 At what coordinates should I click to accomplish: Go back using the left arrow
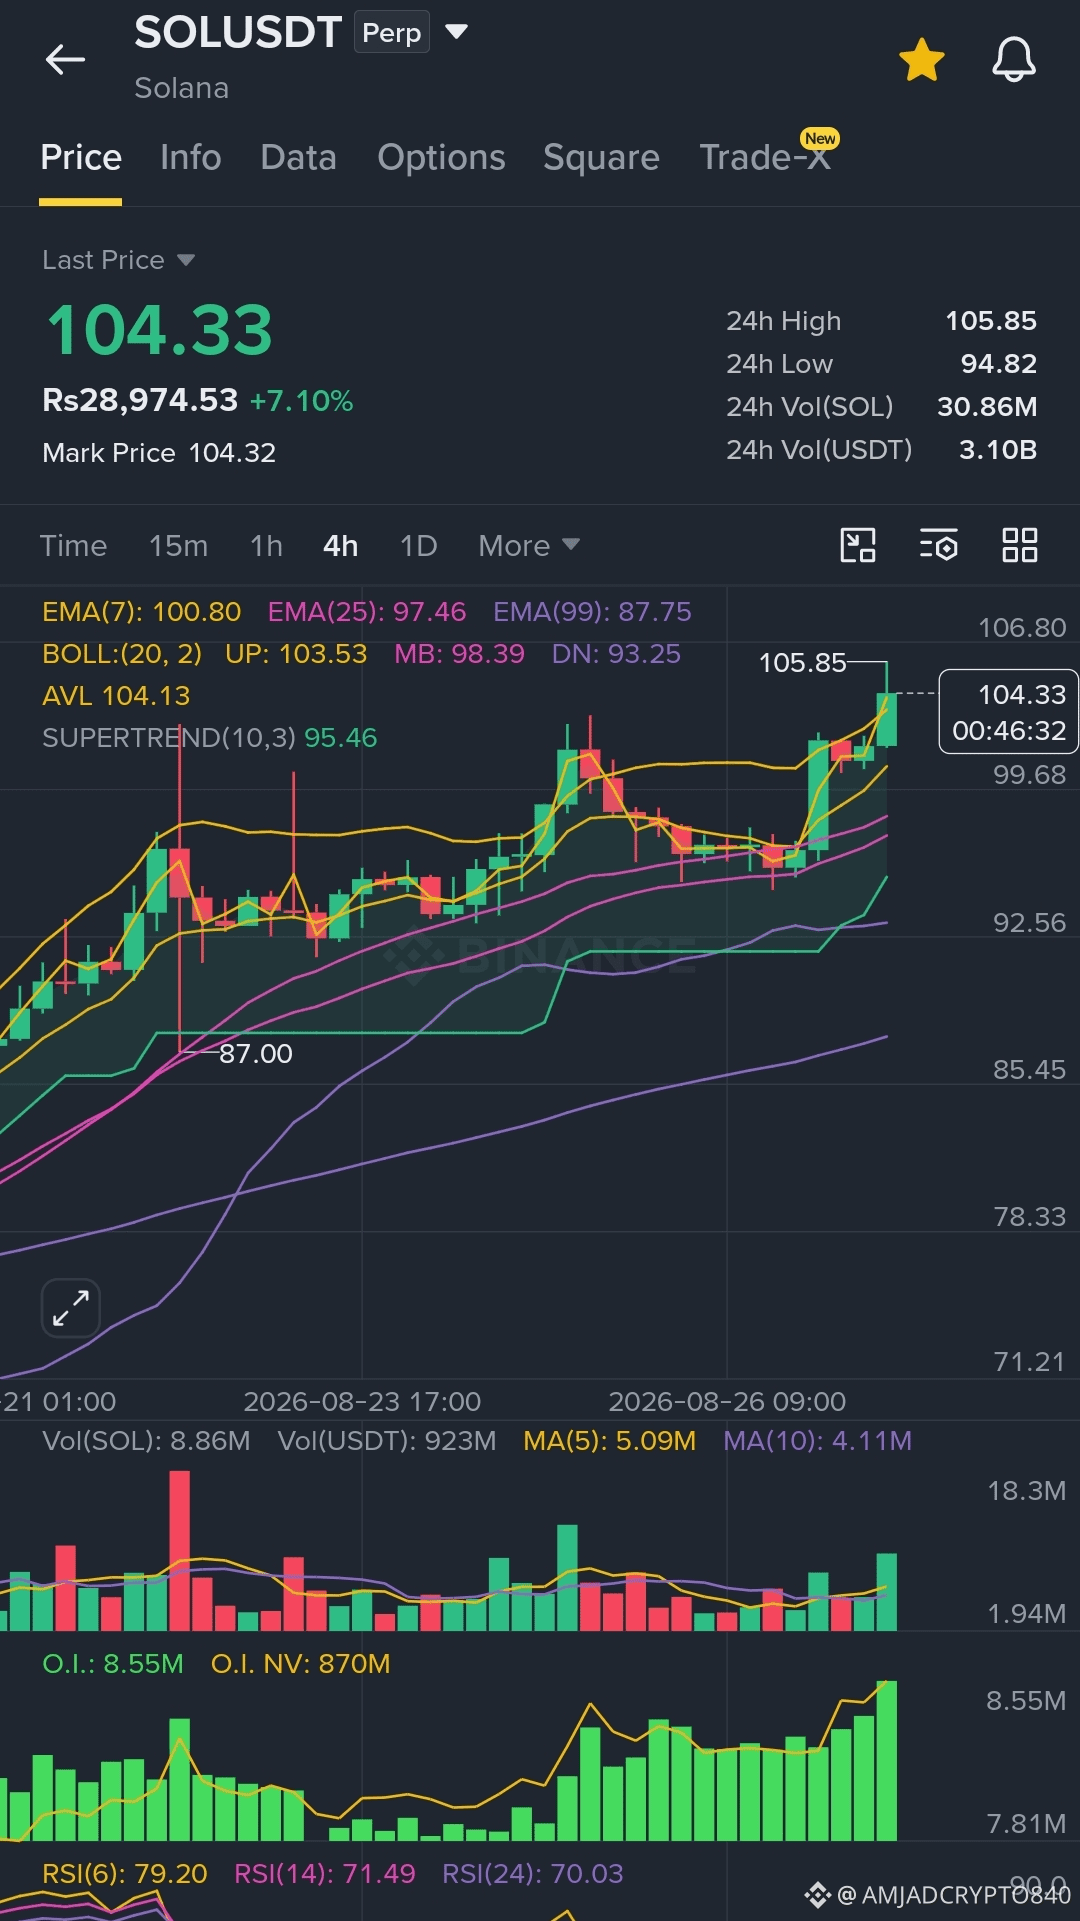pyautogui.click(x=65, y=60)
